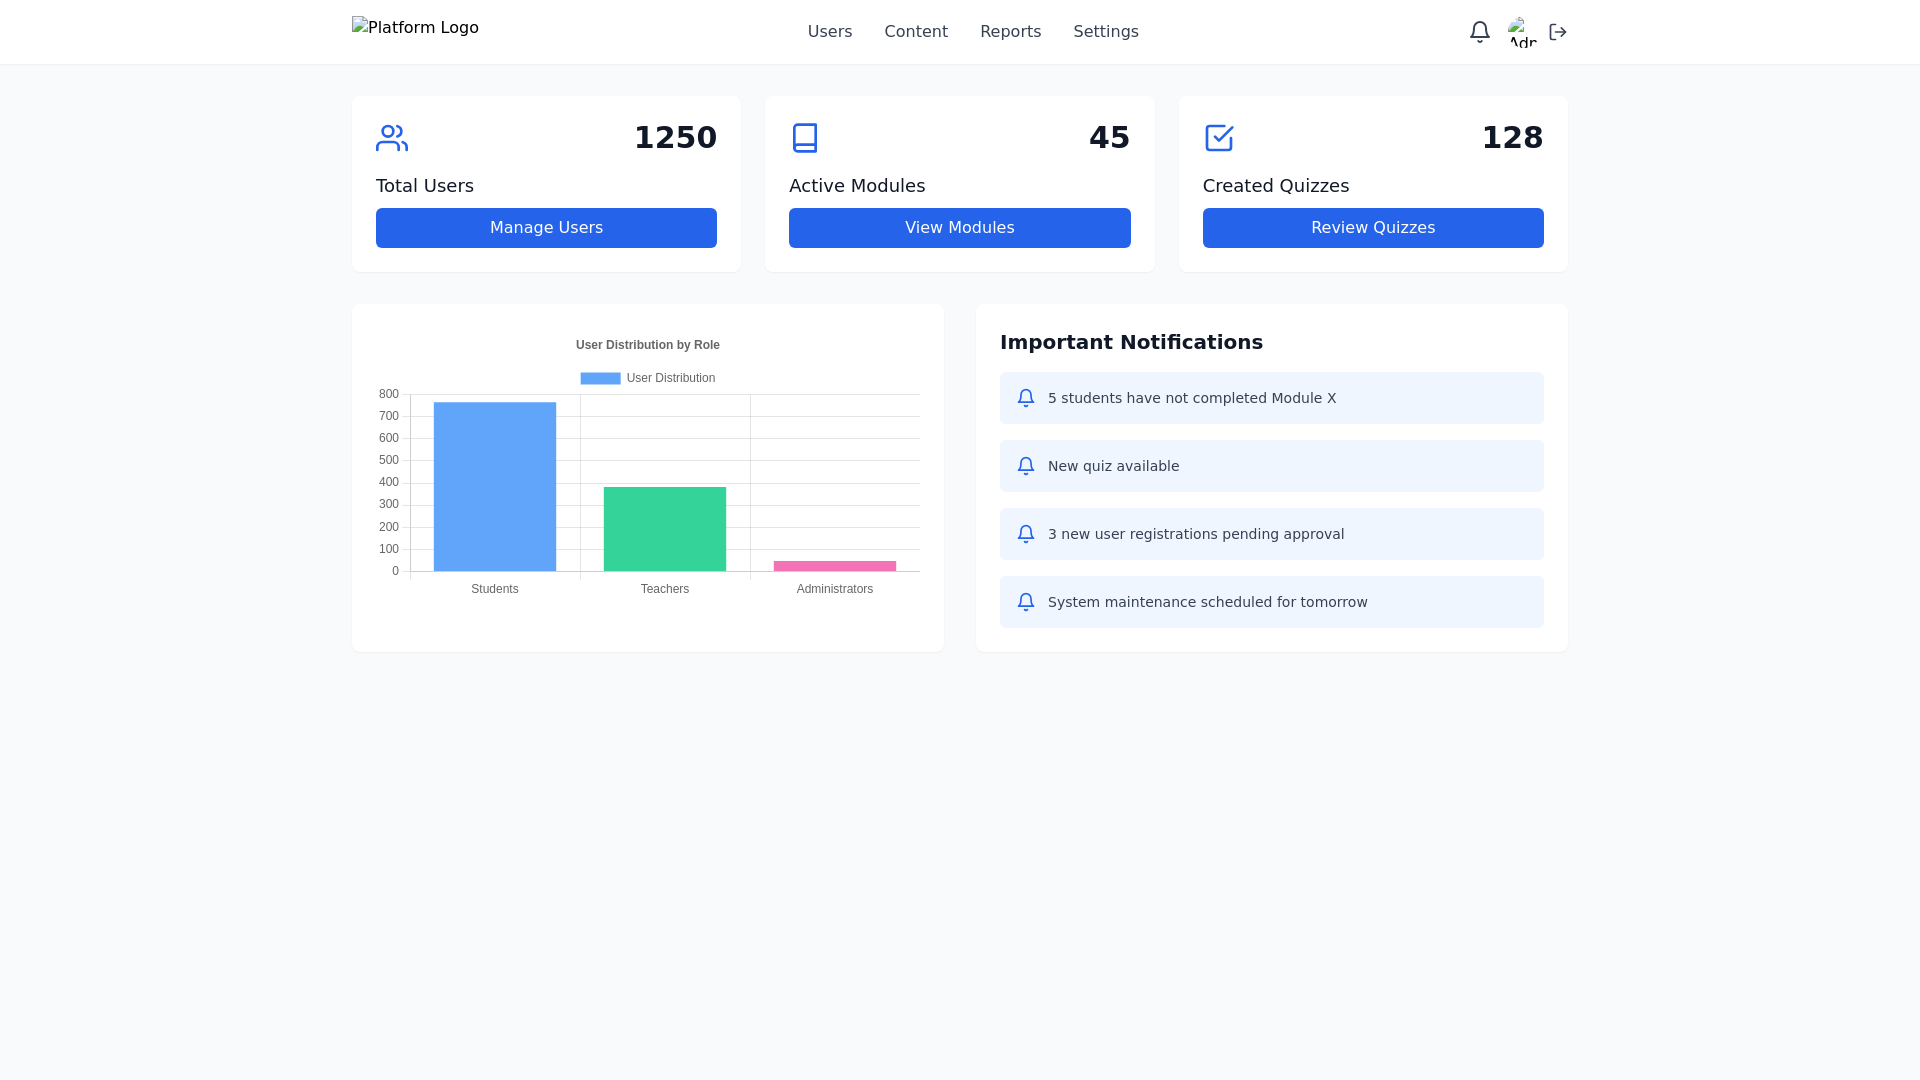Screen dimensions: 1920x1080
Task: Select the Total Users people icon
Action: click(x=391, y=138)
